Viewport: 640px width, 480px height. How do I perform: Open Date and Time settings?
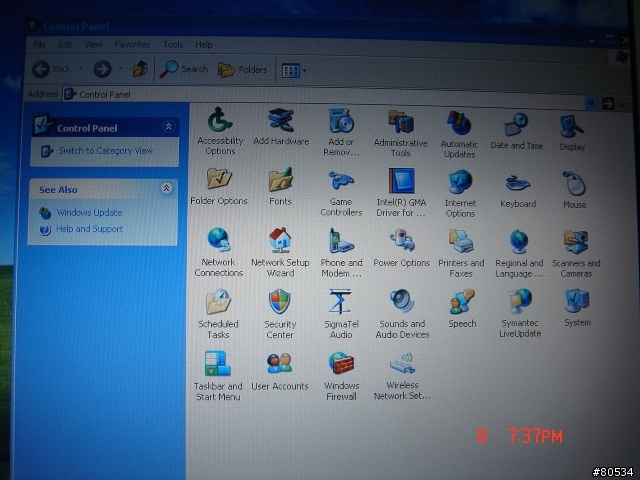click(x=517, y=132)
